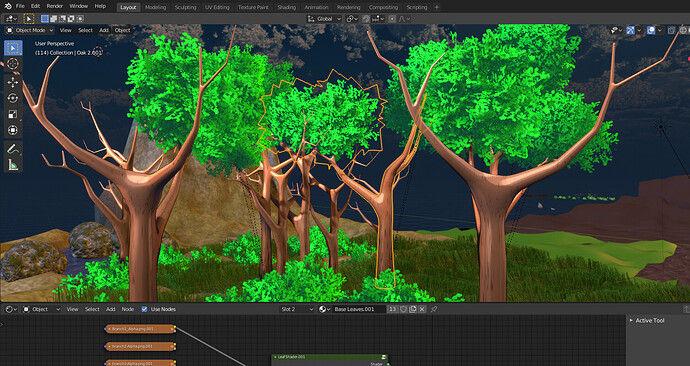Open the Render menu
690x366 pixels.
[55, 6]
